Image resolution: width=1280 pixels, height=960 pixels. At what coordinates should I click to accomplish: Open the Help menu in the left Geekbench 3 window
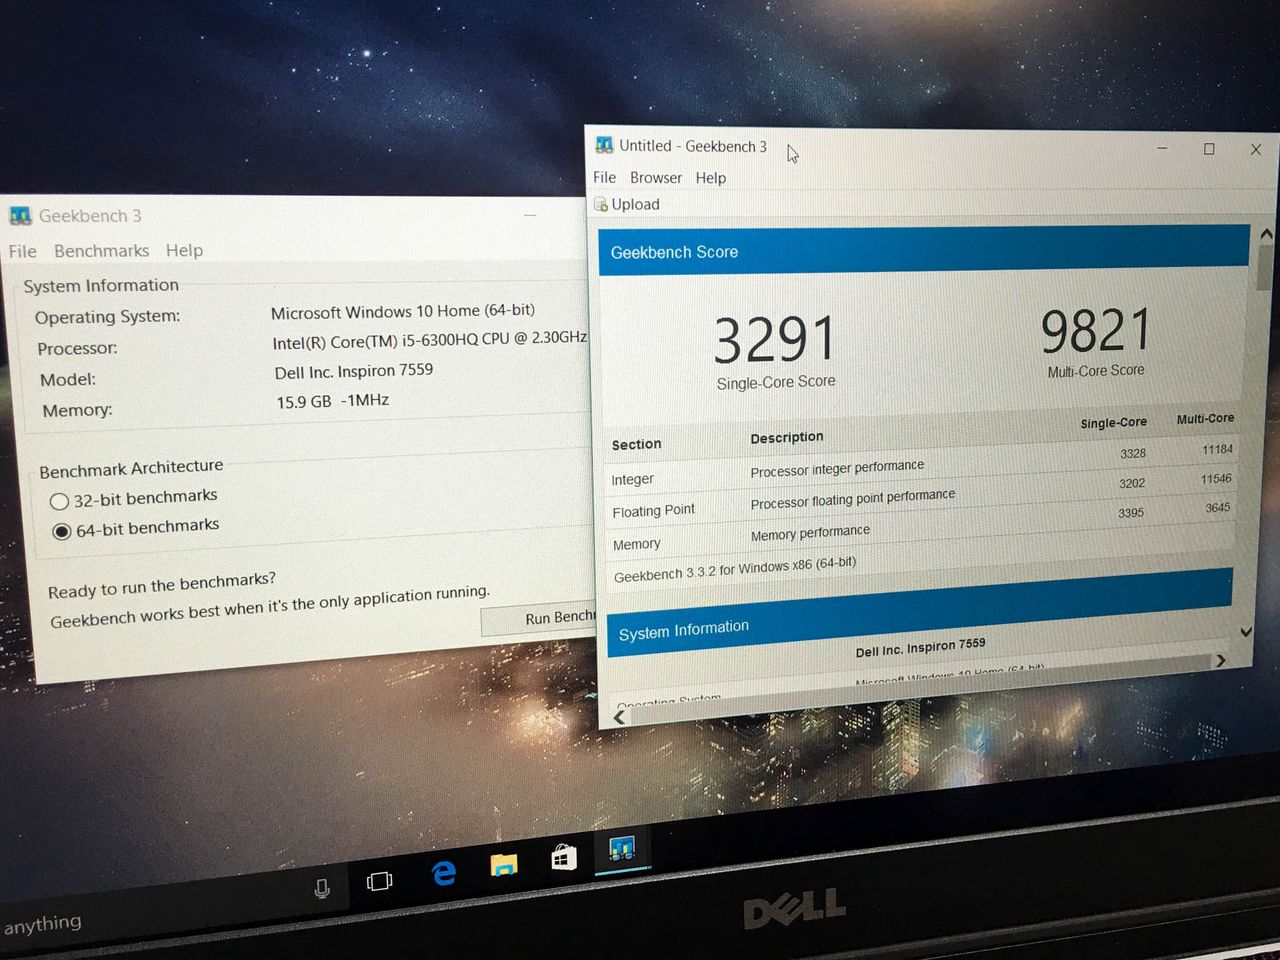pyautogui.click(x=184, y=250)
